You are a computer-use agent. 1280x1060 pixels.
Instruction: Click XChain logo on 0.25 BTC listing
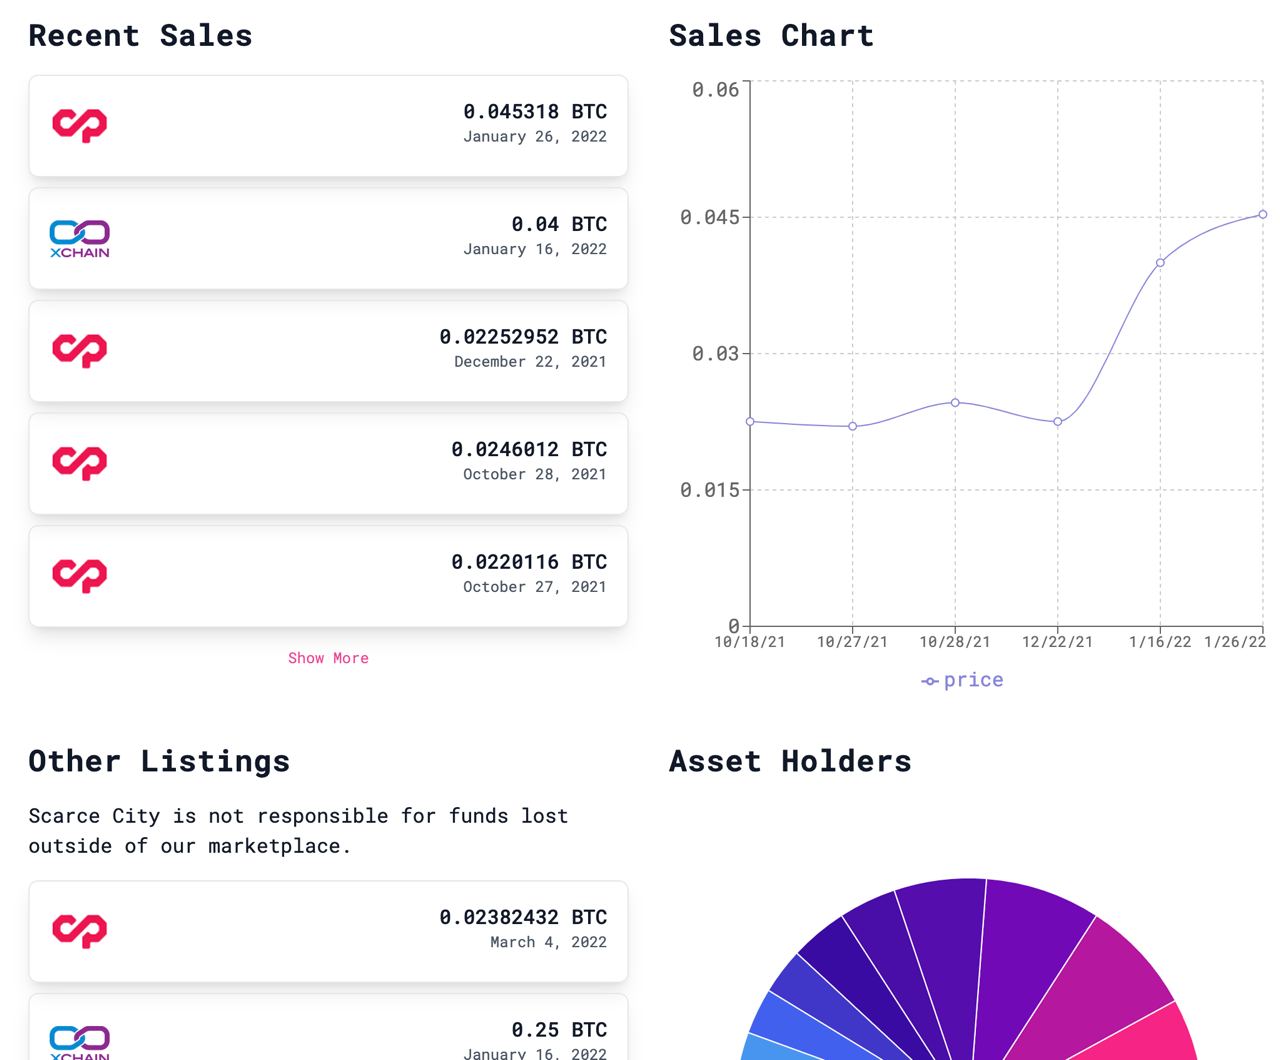click(x=79, y=1042)
